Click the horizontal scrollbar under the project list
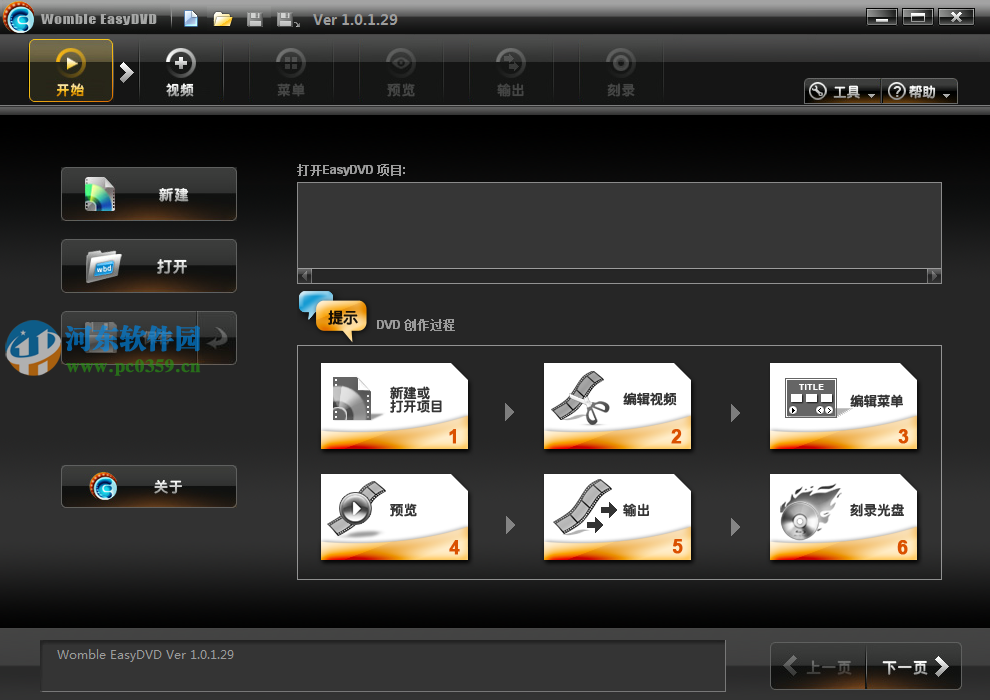Screen dimensions: 990x700 pyautogui.click(x=620, y=275)
